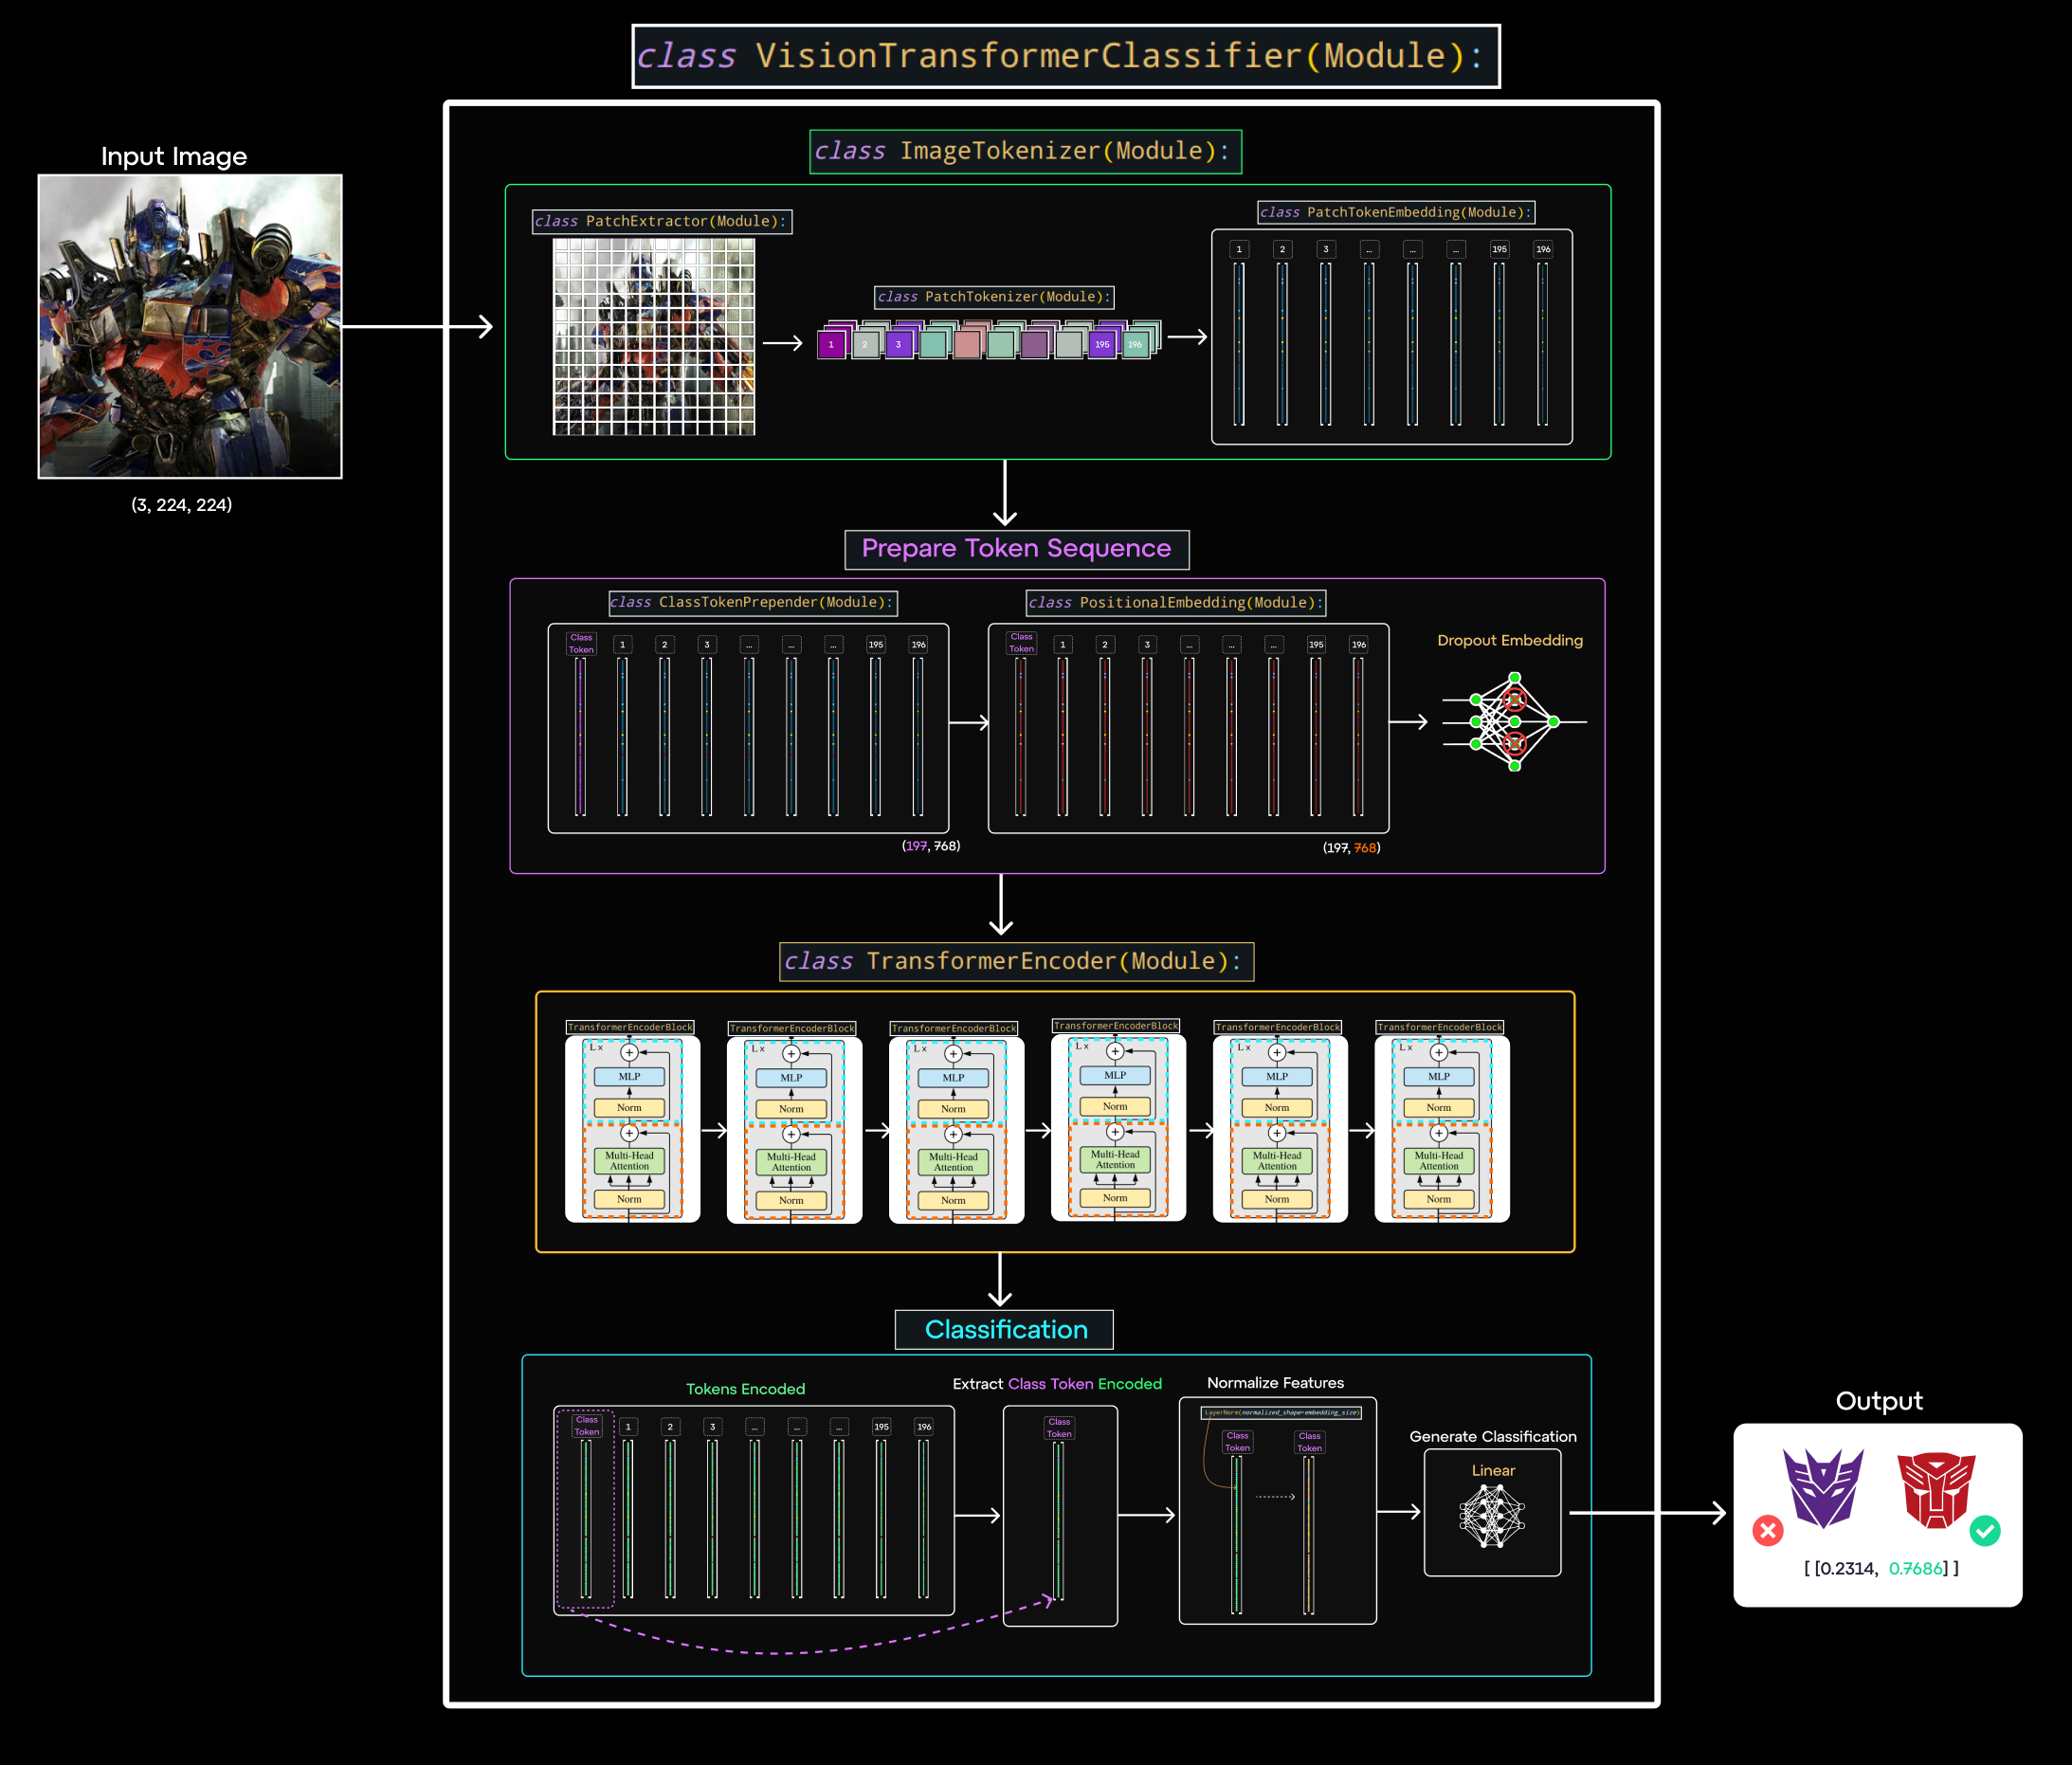Click the green 0.7686 output probability
The width and height of the screenshot is (2072, 1765).
pos(1915,1568)
